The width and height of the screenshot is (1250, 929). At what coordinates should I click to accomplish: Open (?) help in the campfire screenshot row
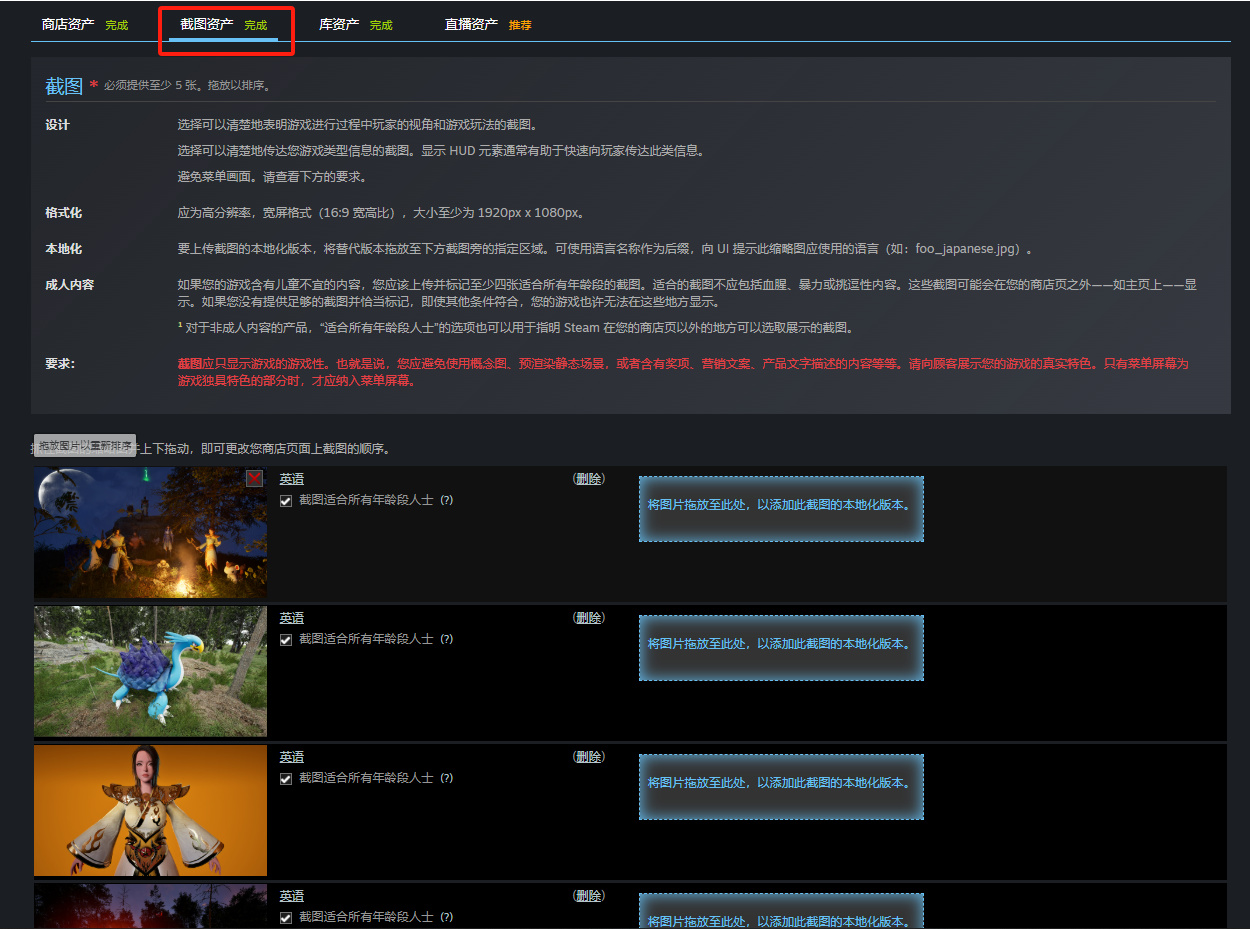[447, 500]
